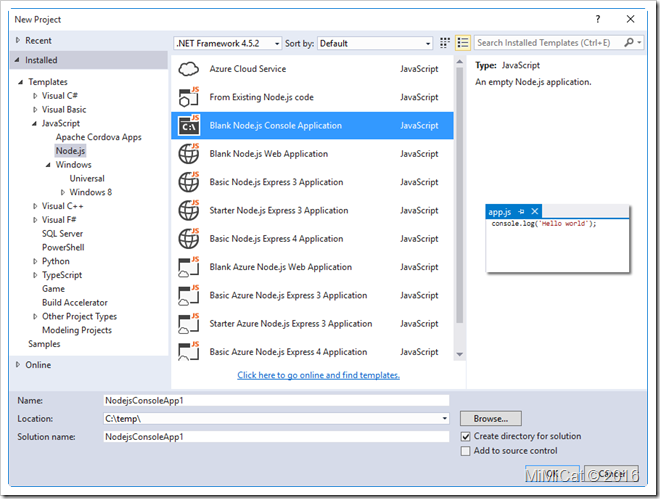660x499 pixels.
Task: Click the search magnifier icon
Action: tap(629, 42)
